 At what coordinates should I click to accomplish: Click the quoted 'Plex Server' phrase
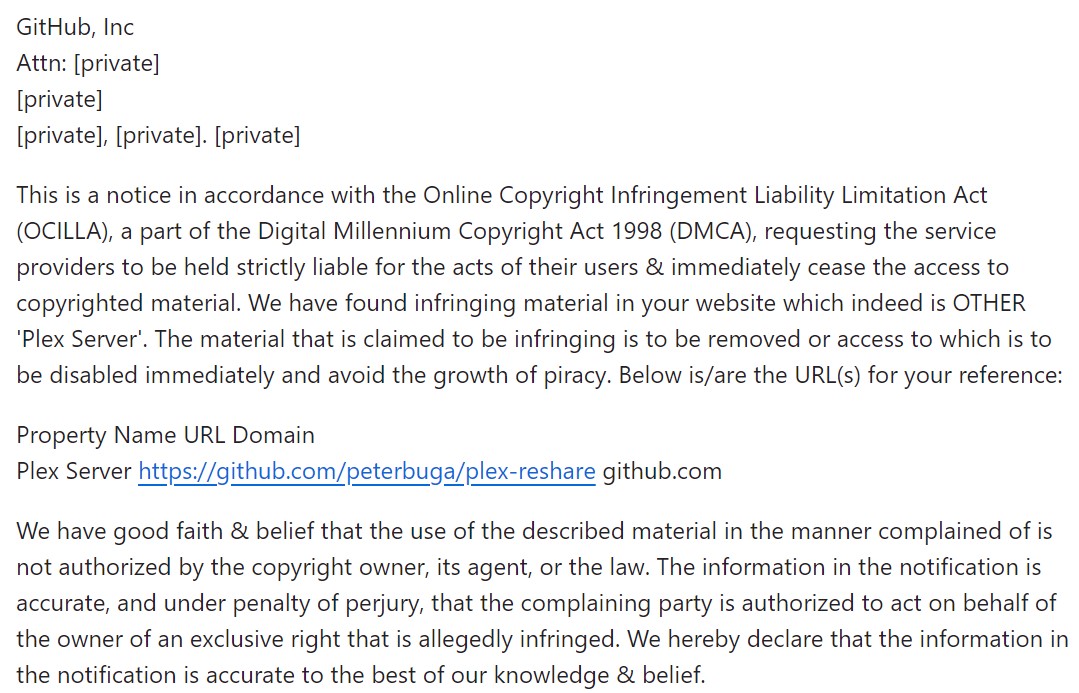click(81, 339)
